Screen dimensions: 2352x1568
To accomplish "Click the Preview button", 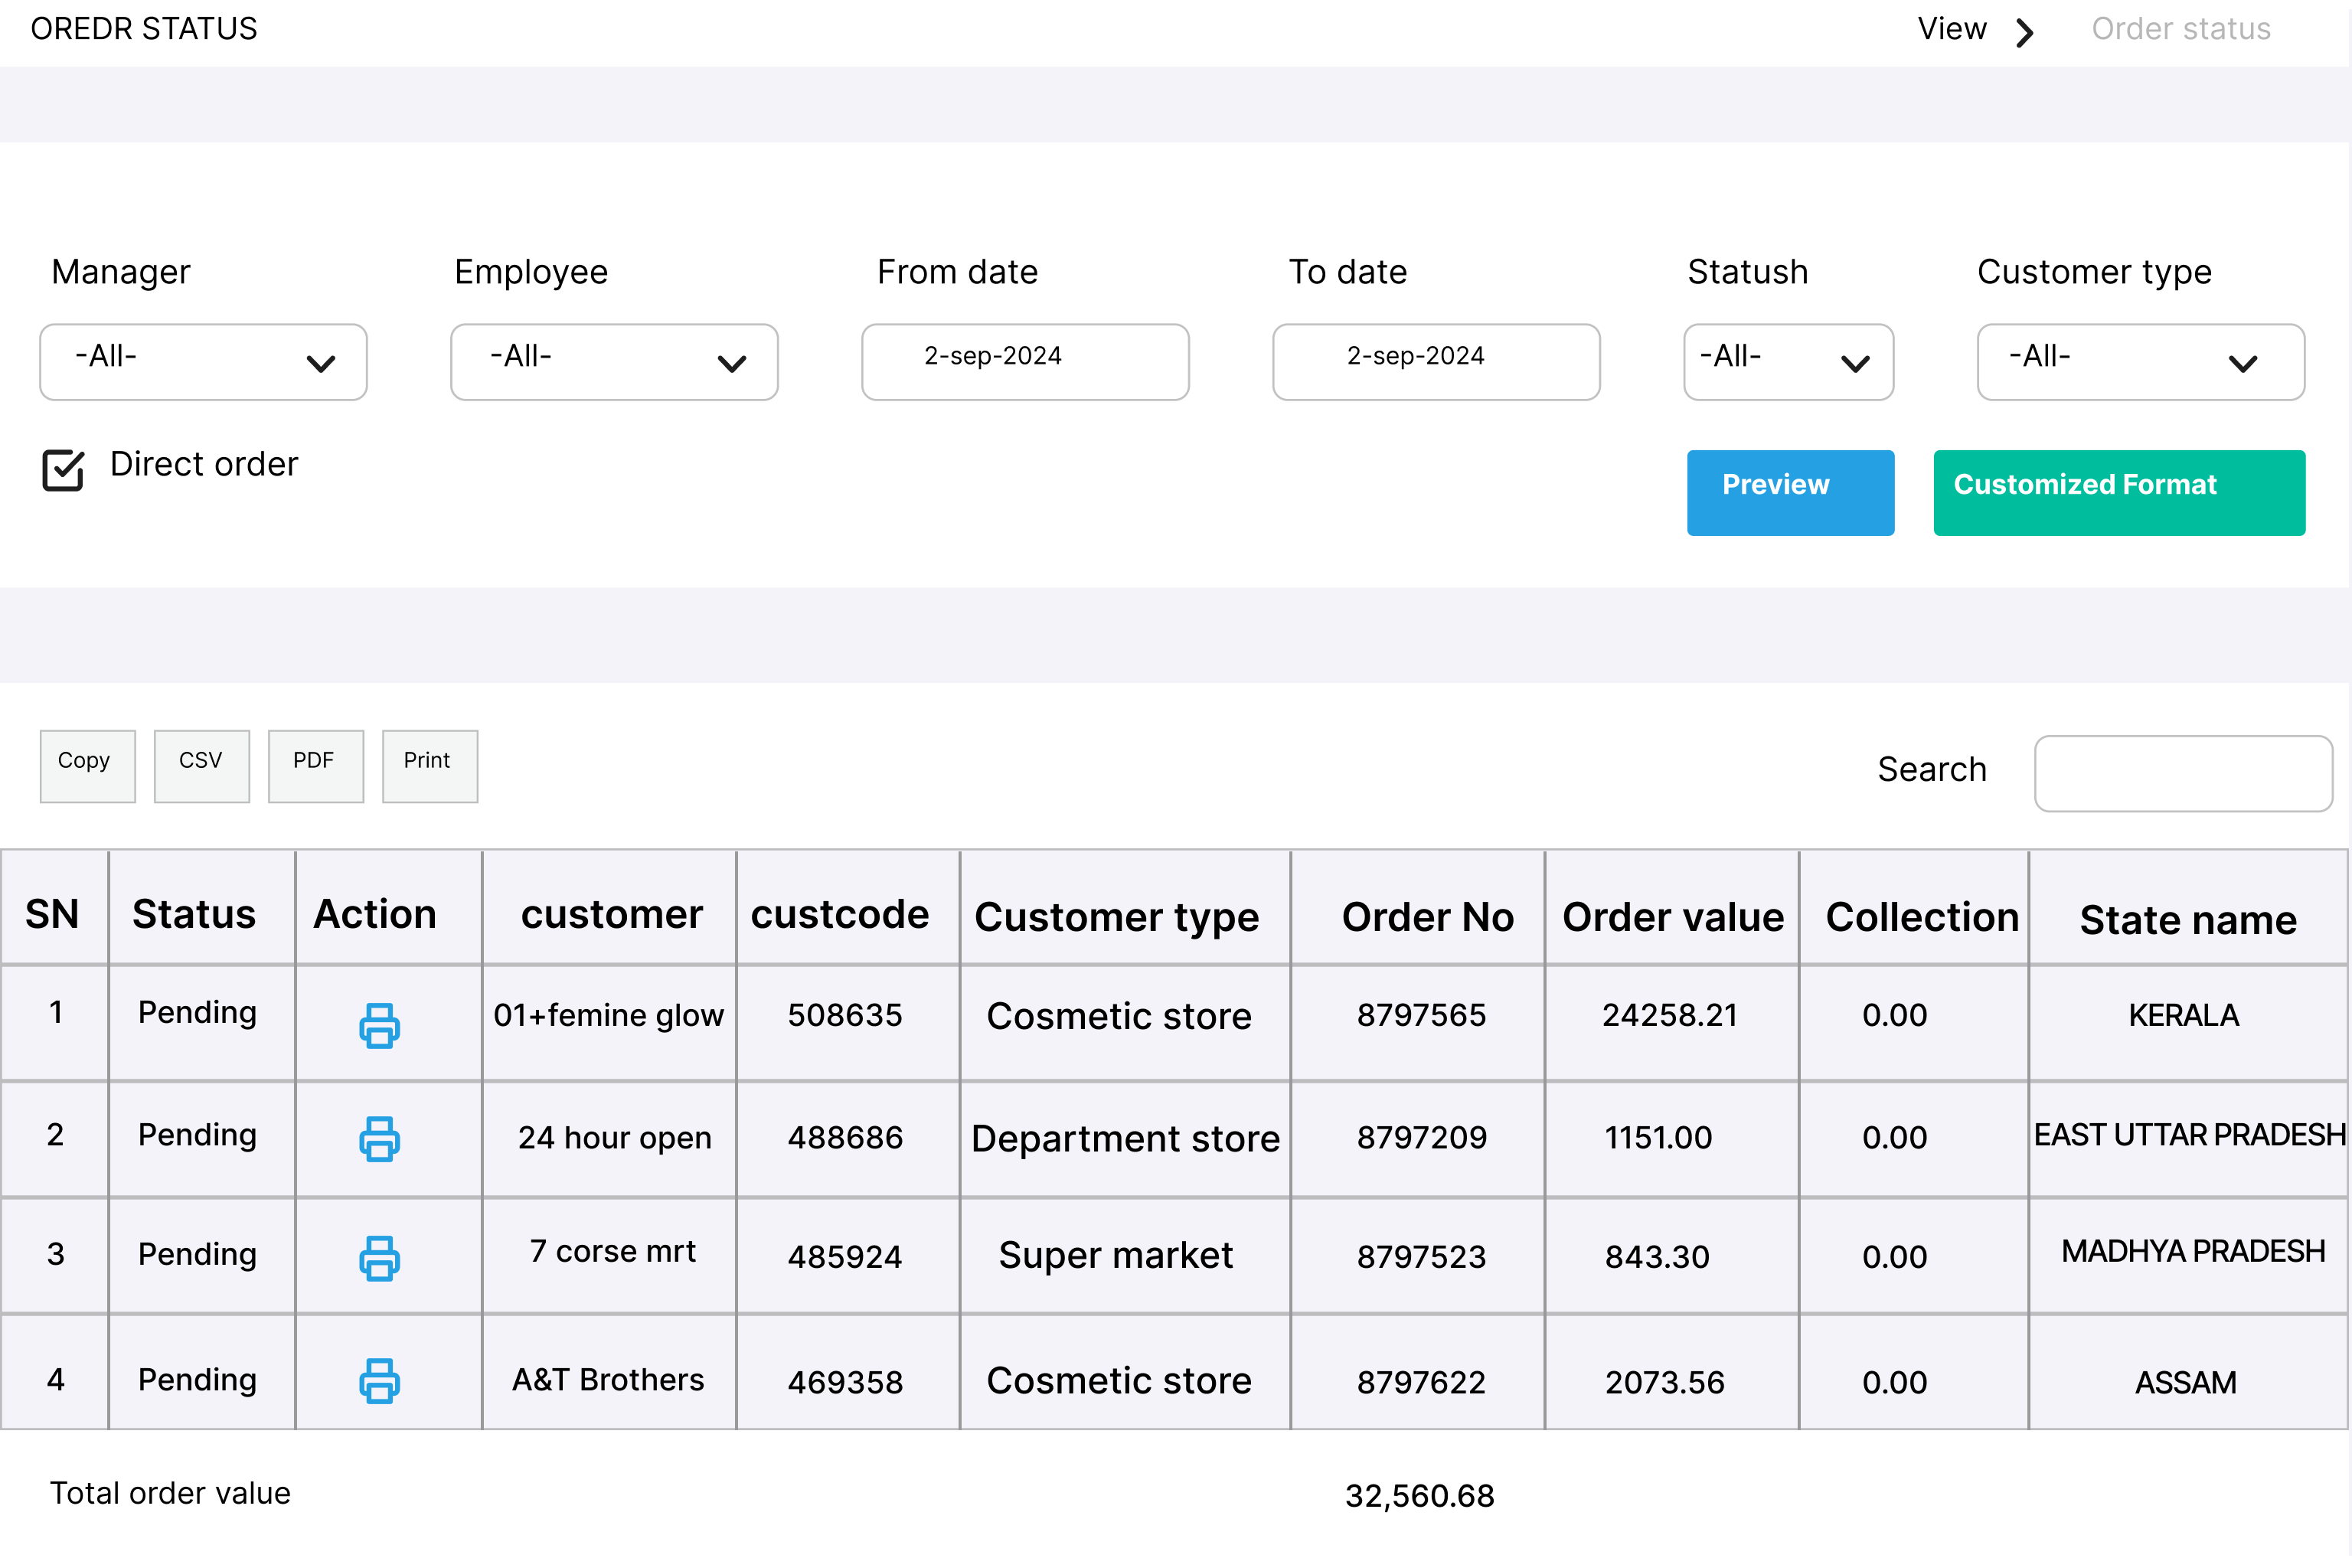I will click(x=1790, y=492).
